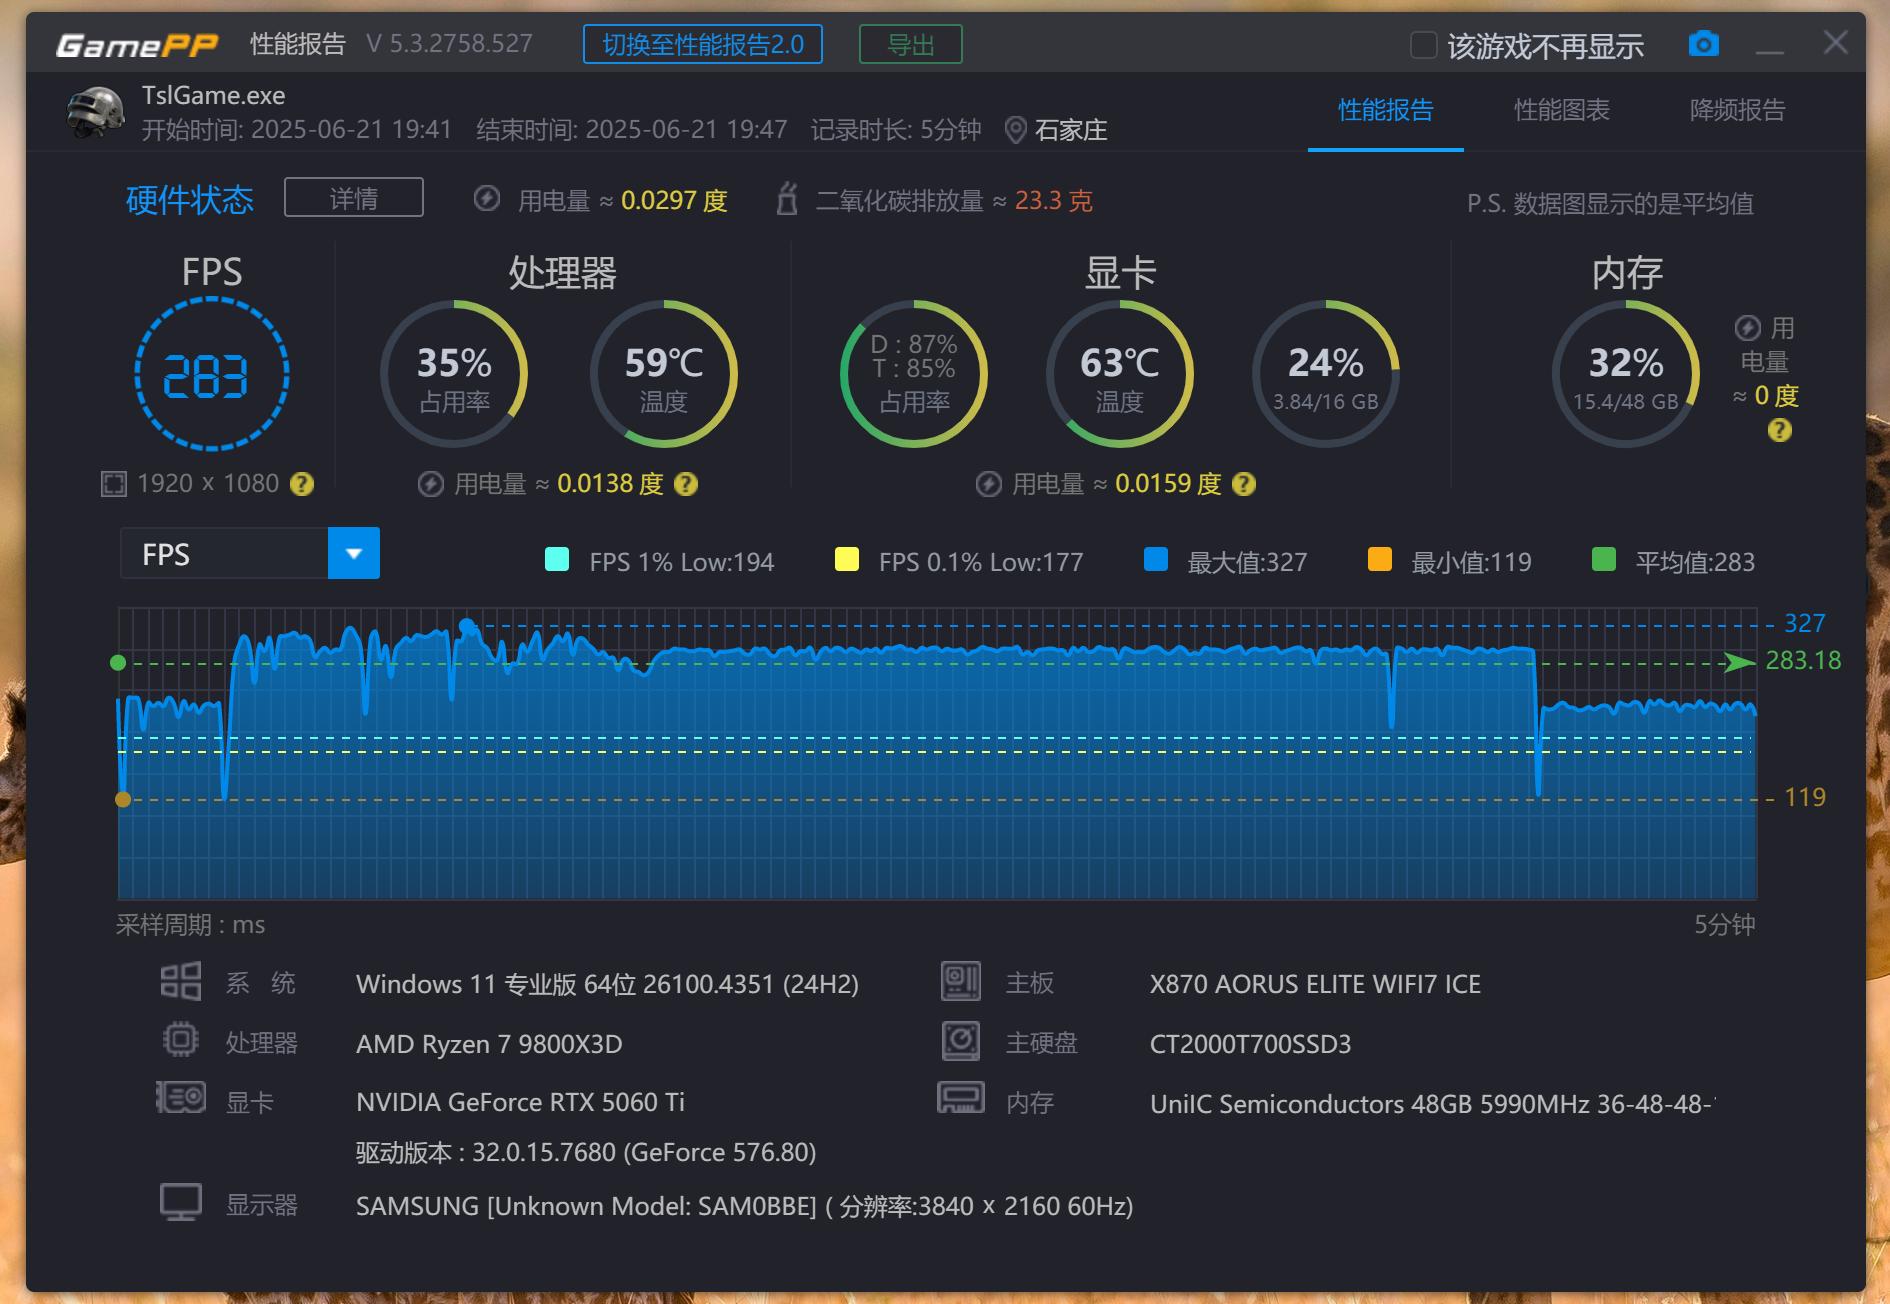This screenshot has height=1304, width=1890.
Task: Click the help icon after 0.0159 度
Action: click(x=1244, y=484)
